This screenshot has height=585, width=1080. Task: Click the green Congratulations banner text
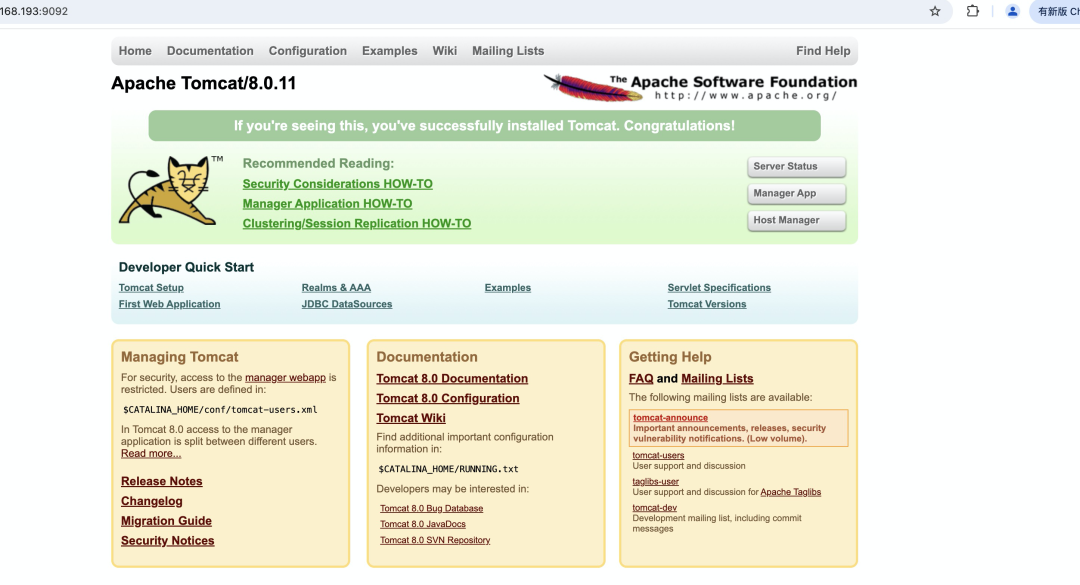point(484,126)
